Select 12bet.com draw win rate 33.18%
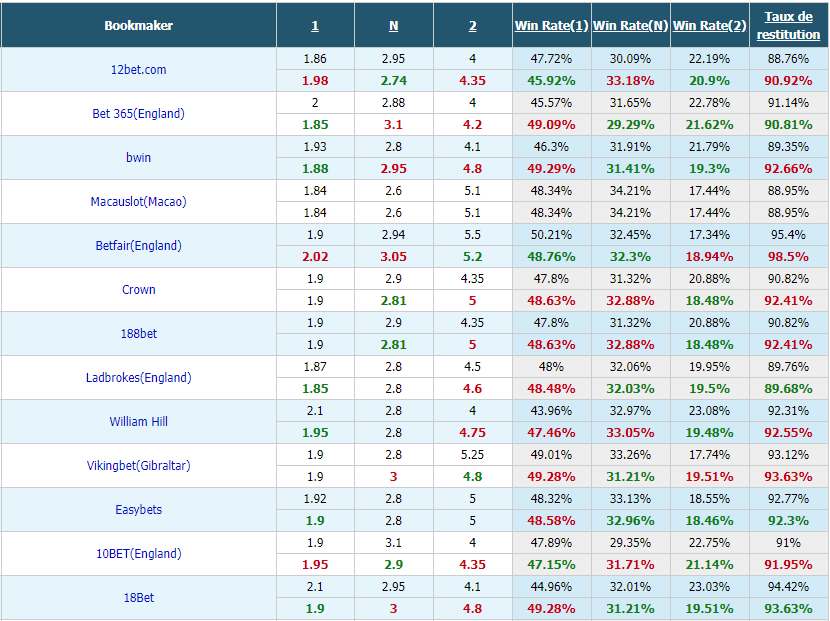This screenshot has height=621, width=830. click(630, 80)
